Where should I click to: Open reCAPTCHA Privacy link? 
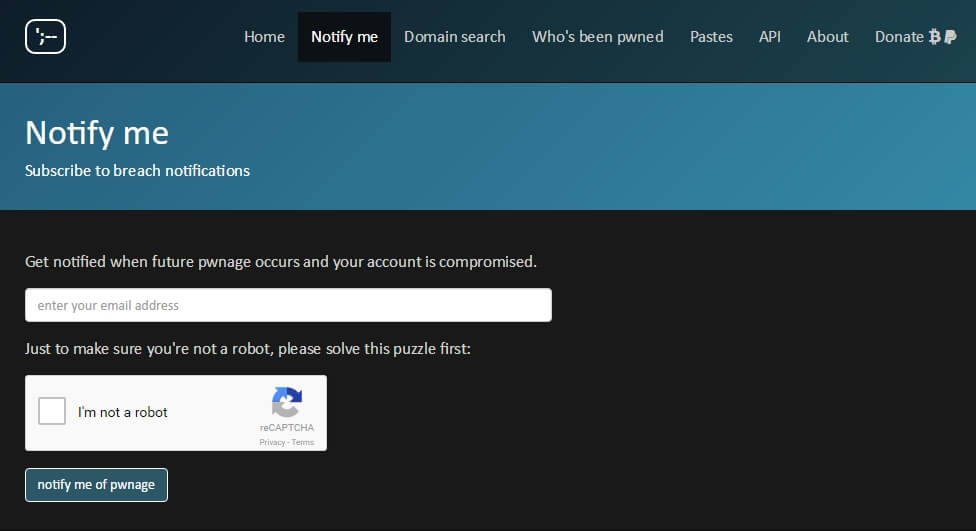[x=272, y=443]
